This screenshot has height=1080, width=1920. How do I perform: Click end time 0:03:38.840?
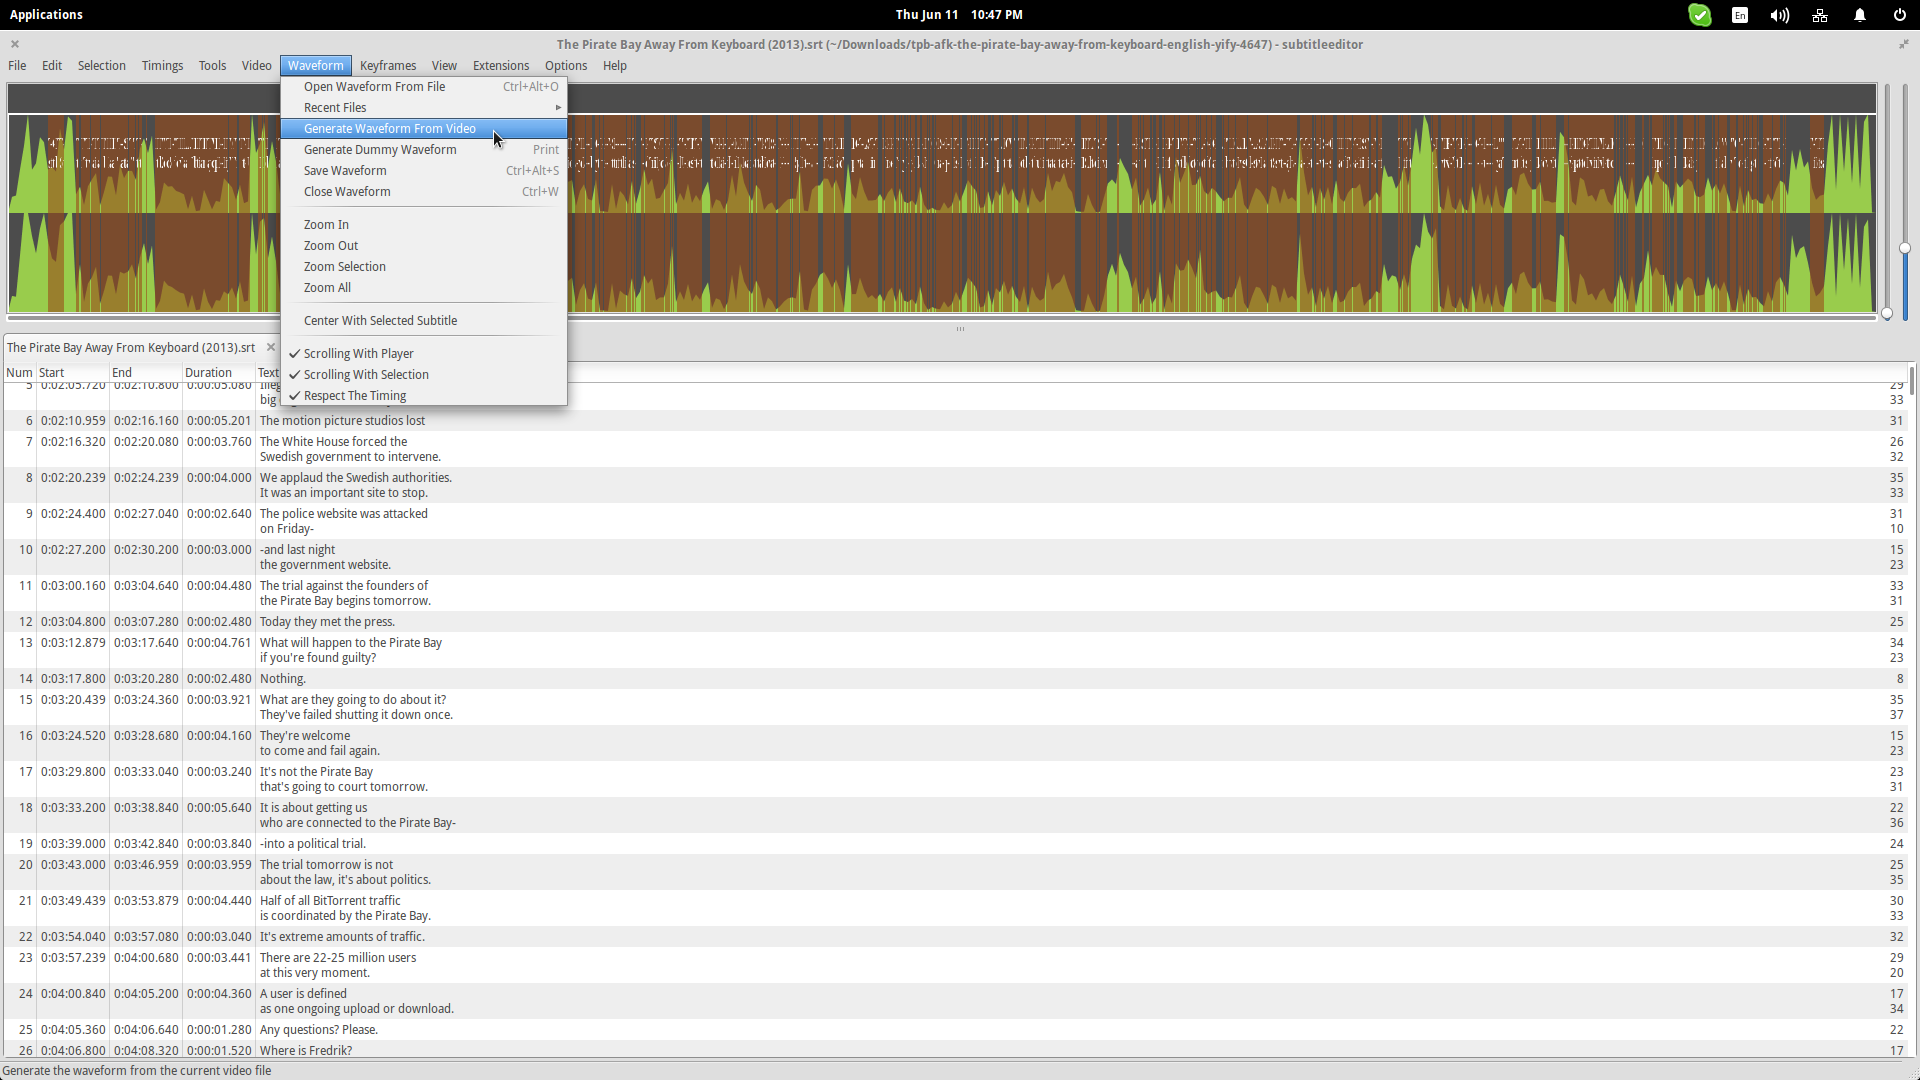pyautogui.click(x=146, y=807)
